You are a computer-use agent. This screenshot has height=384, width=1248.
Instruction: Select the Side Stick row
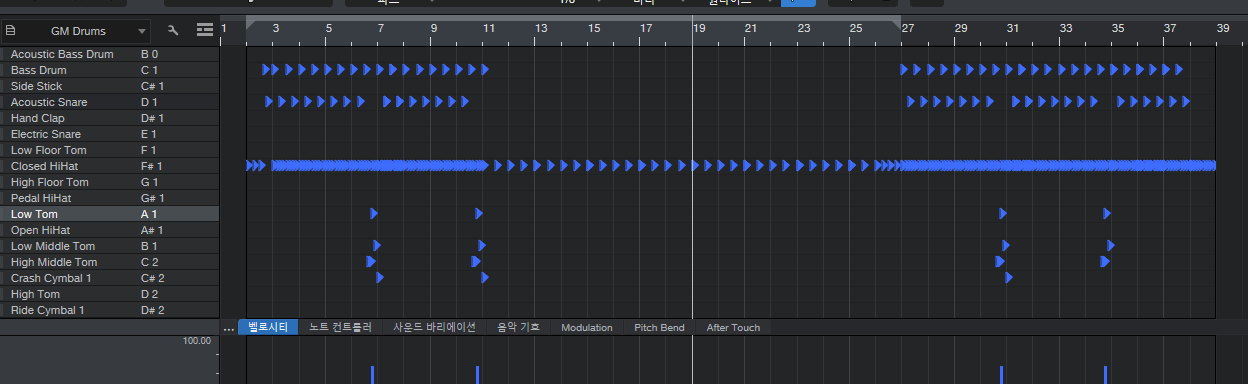pos(110,86)
